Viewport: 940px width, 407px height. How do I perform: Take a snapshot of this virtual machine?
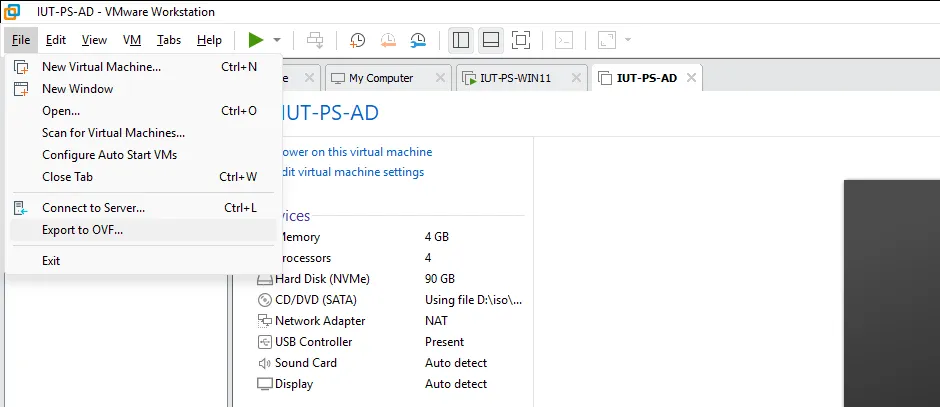(357, 40)
